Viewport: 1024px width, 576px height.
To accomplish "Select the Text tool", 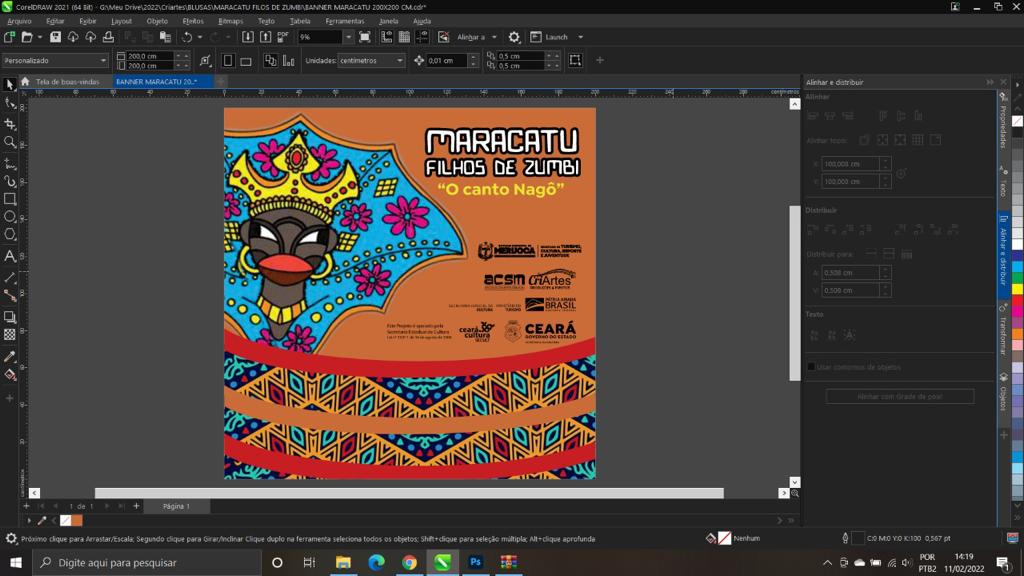I will [x=10, y=256].
